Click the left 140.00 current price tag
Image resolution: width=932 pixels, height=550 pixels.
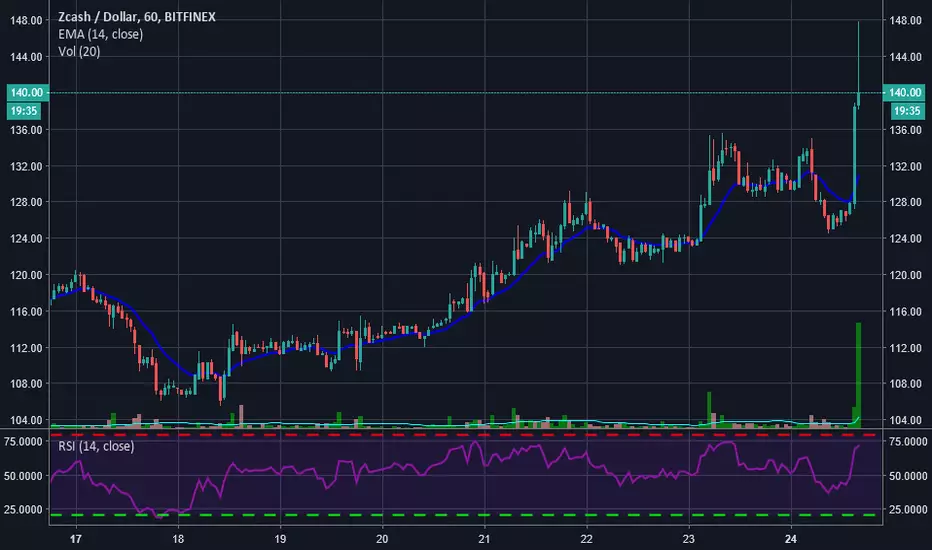pos(27,92)
